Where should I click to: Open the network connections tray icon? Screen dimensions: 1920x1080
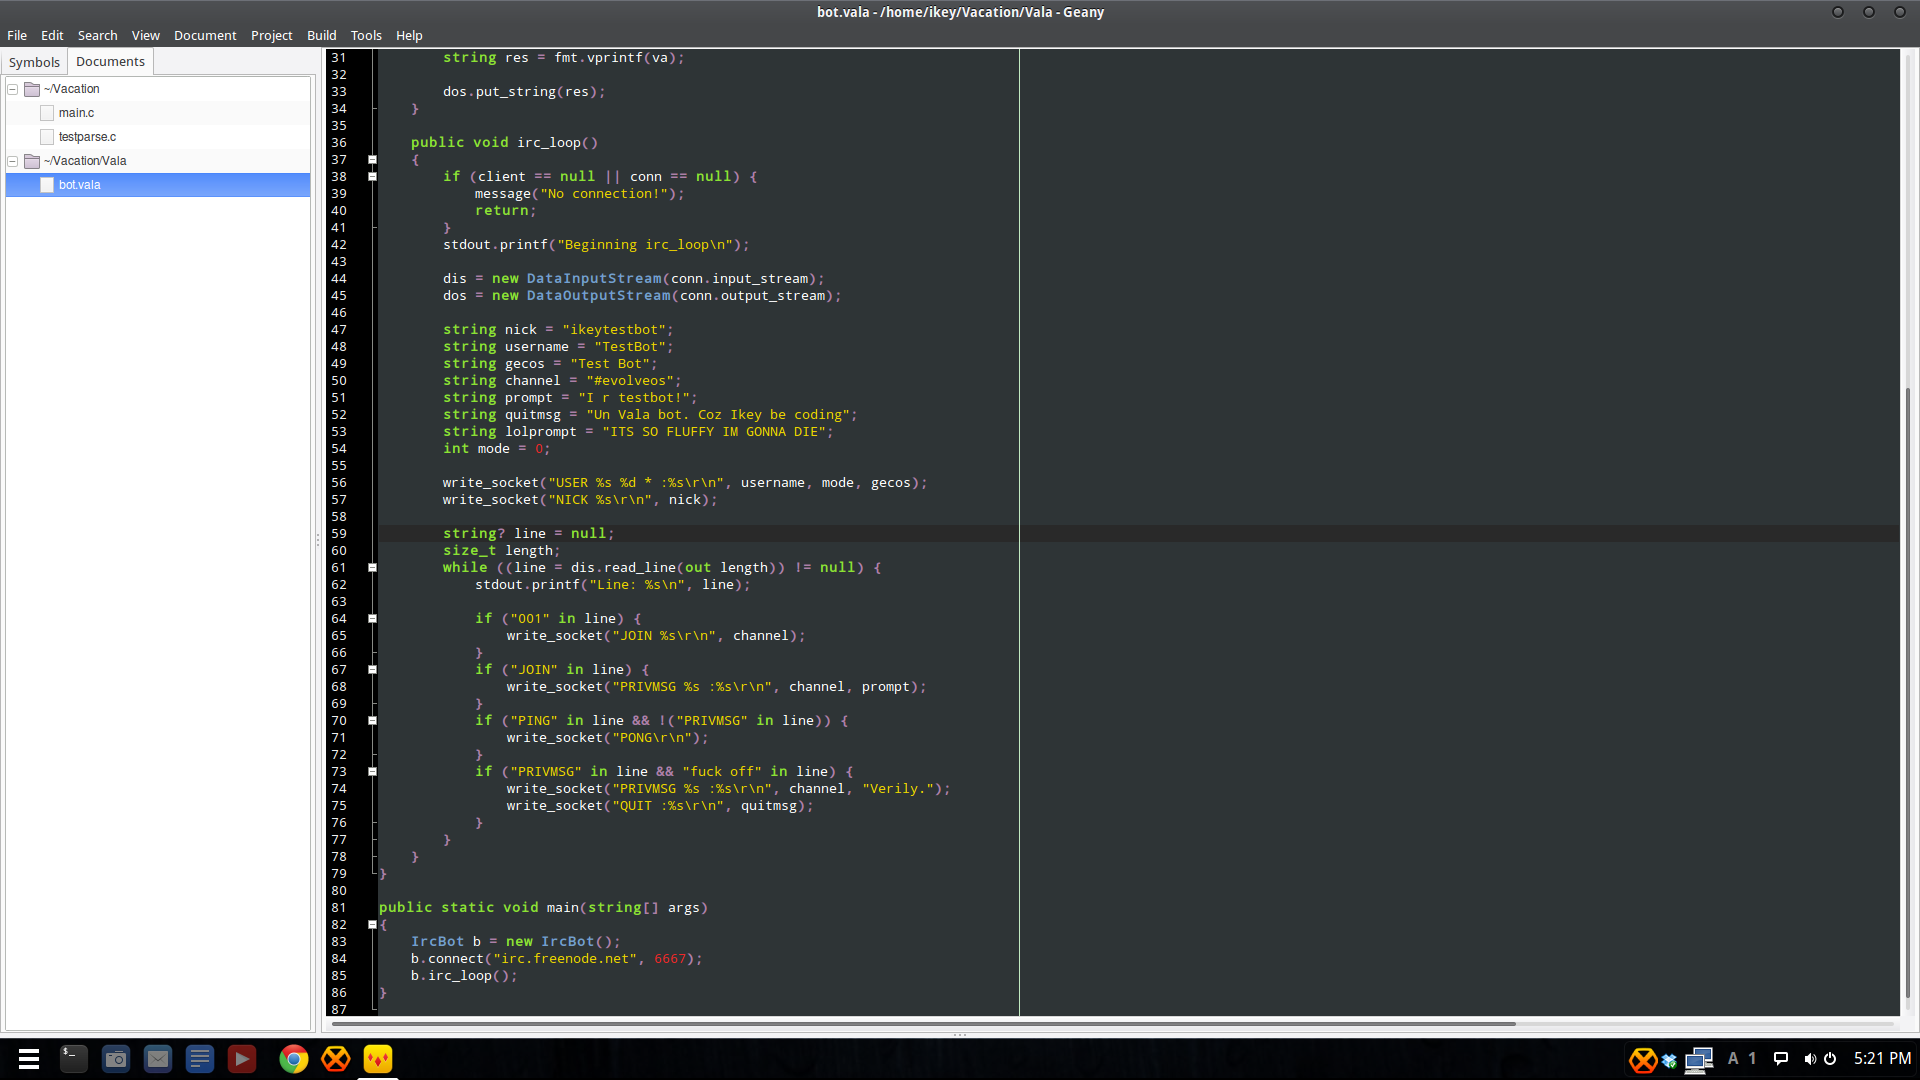click(x=1699, y=1060)
